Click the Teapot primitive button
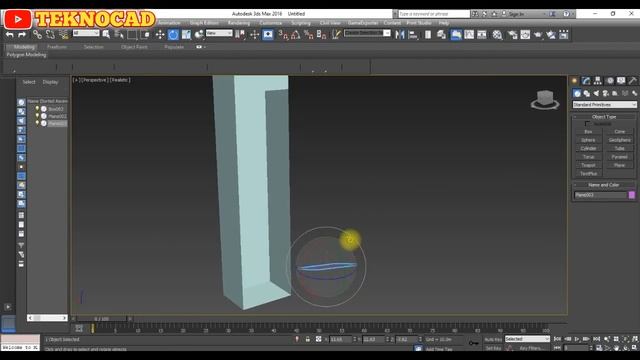The image size is (640, 360). pyautogui.click(x=588, y=165)
